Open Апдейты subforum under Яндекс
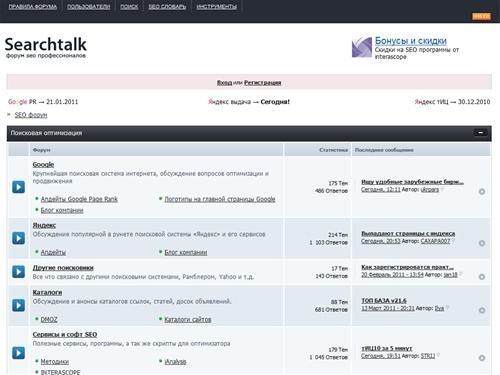 tap(53, 252)
